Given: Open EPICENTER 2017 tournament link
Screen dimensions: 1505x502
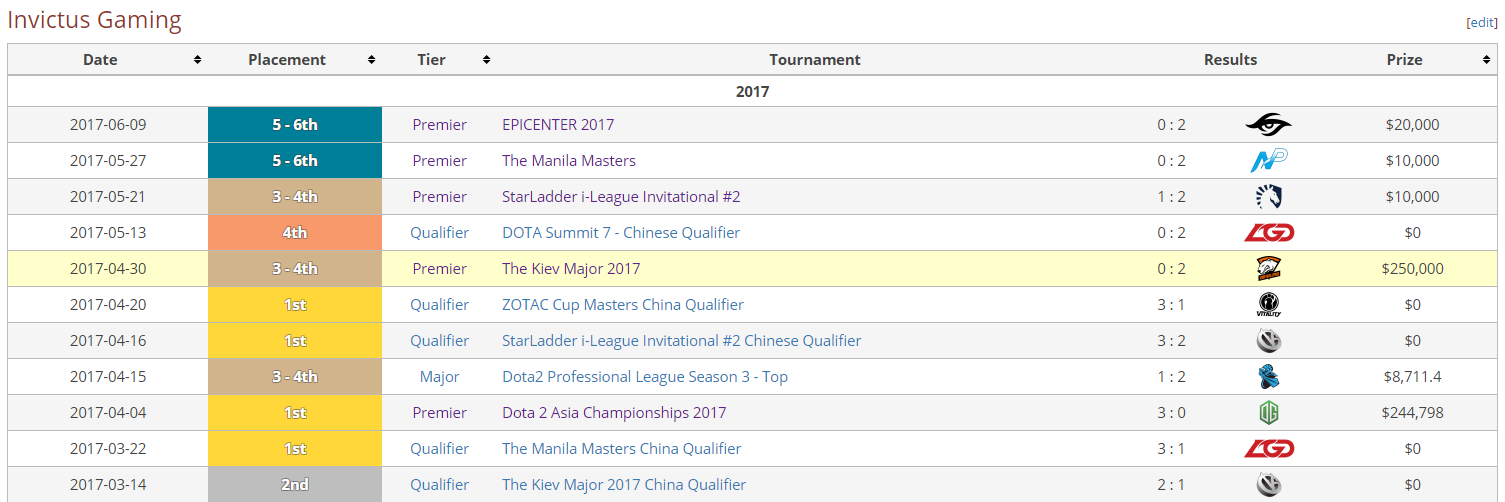Looking at the screenshot, I should [x=558, y=125].
